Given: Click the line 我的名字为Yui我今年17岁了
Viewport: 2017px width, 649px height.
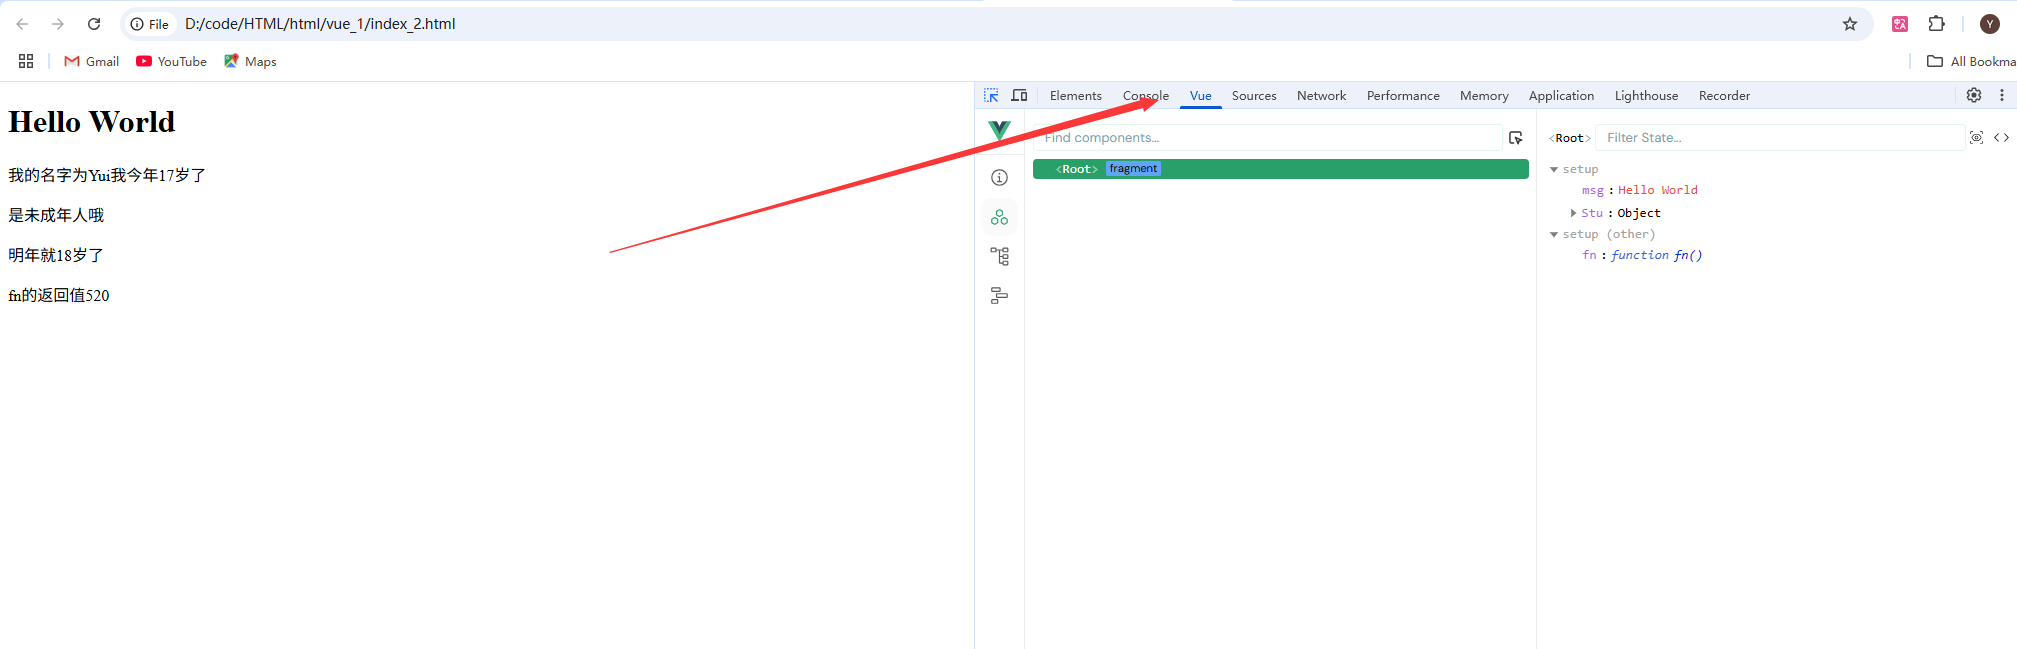Looking at the screenshot, I should pyautogui.click(x=107, y=175).
